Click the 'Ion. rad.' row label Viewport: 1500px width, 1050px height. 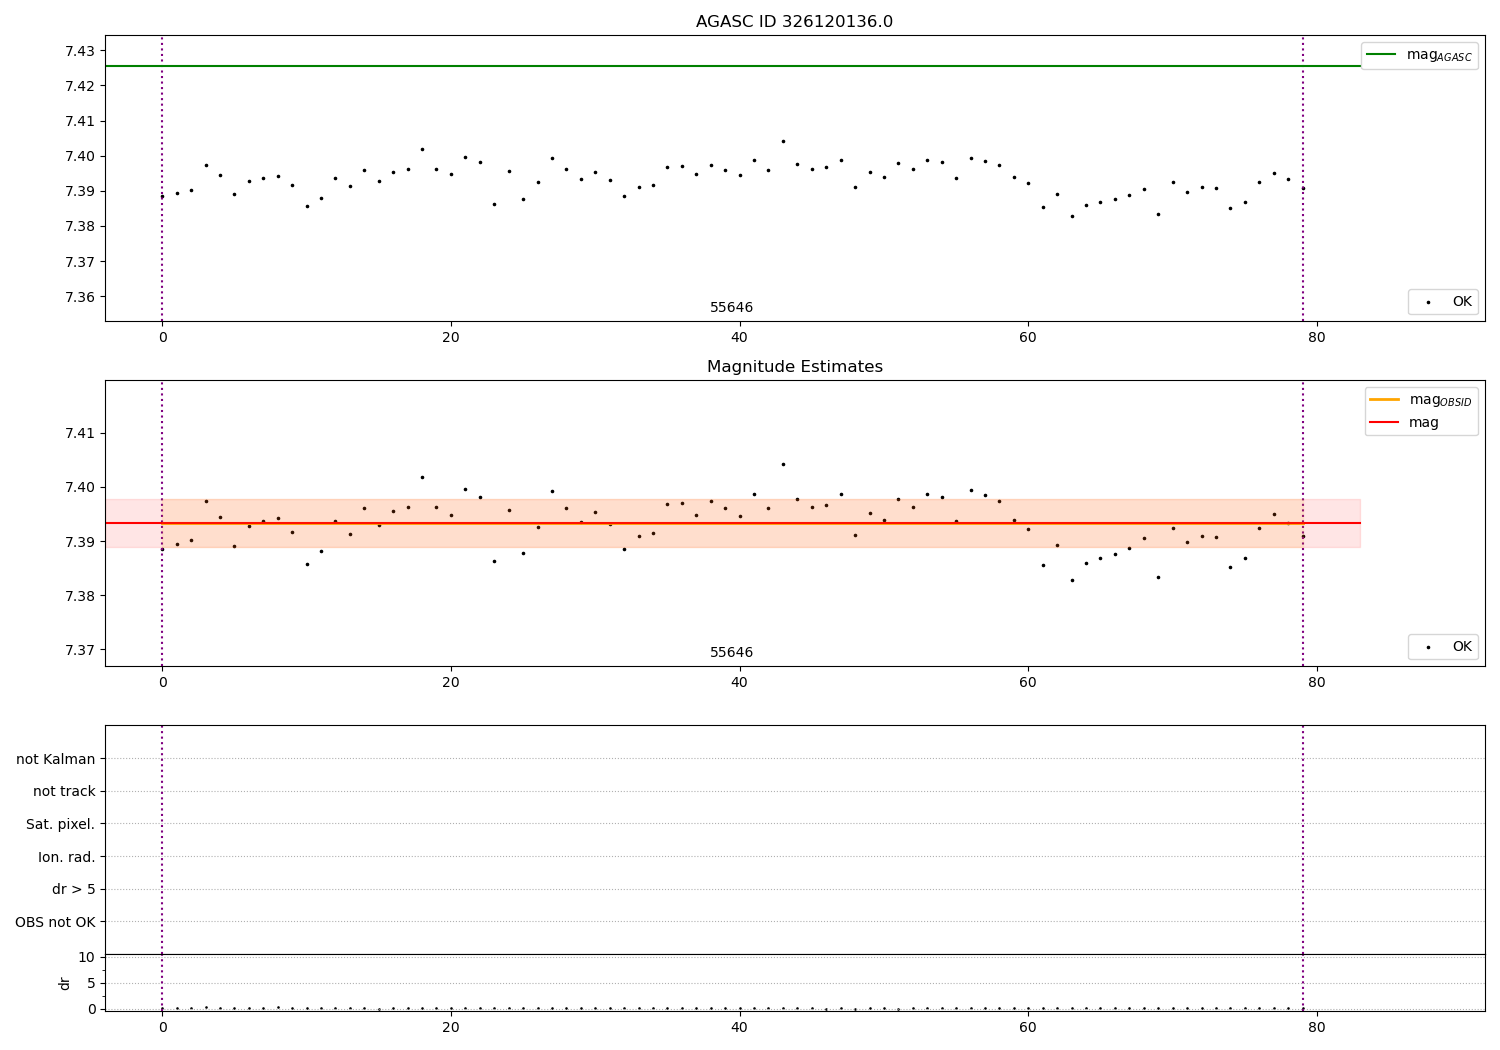[x=67, y=857]
